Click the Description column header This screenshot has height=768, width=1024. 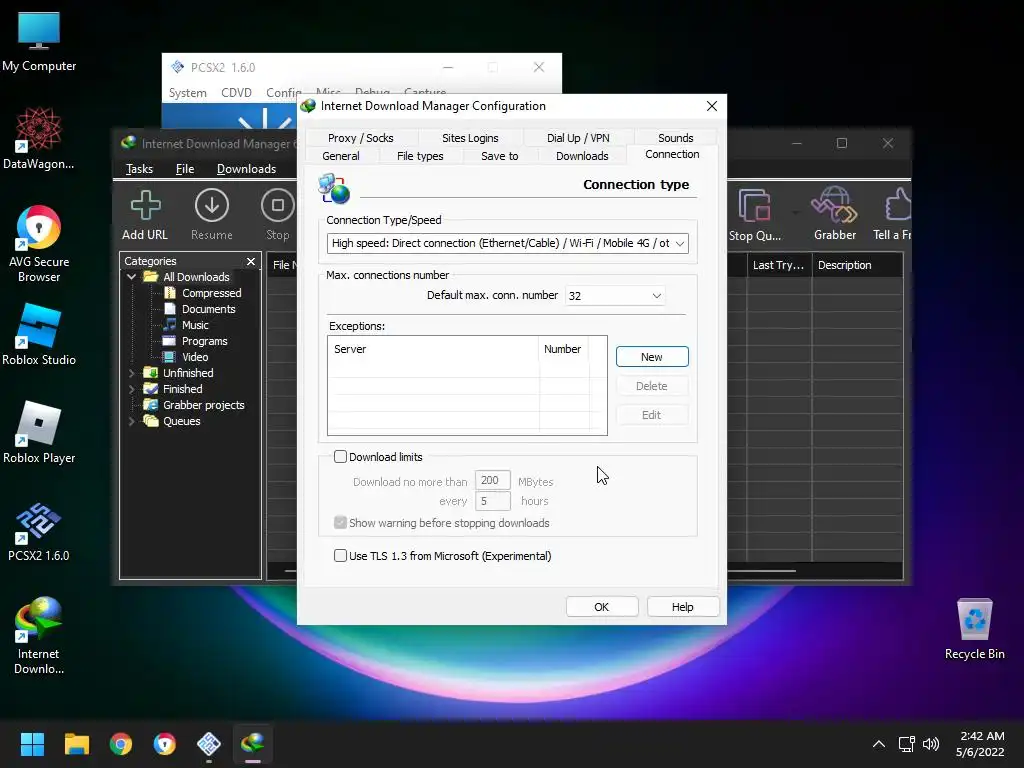857,265
